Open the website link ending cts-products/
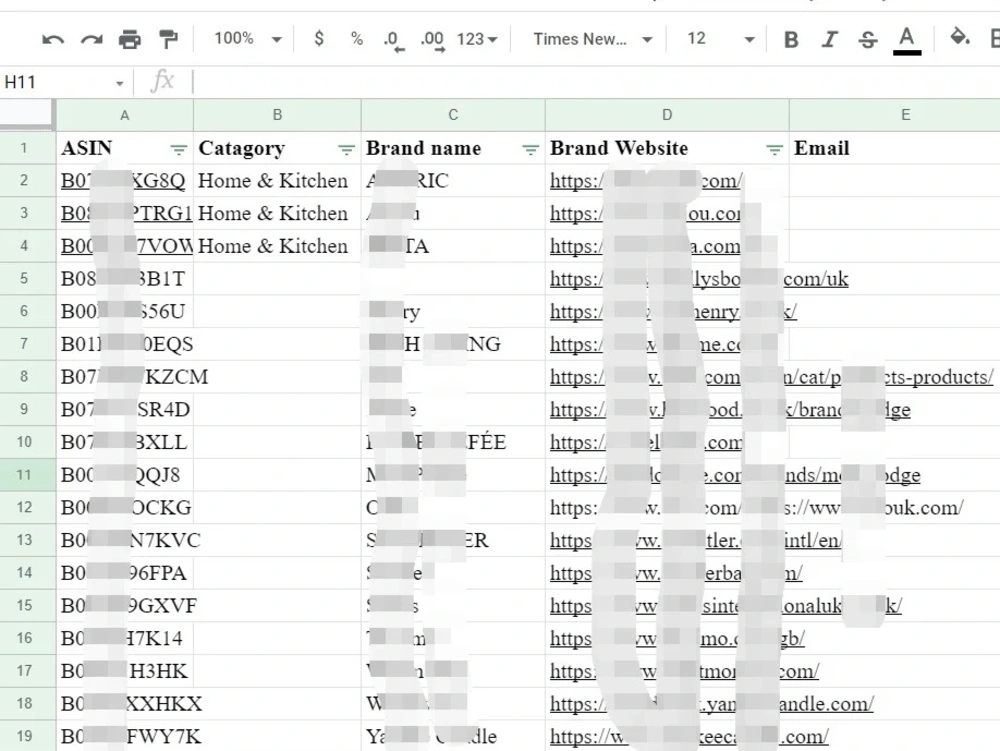 pos(772,377)
